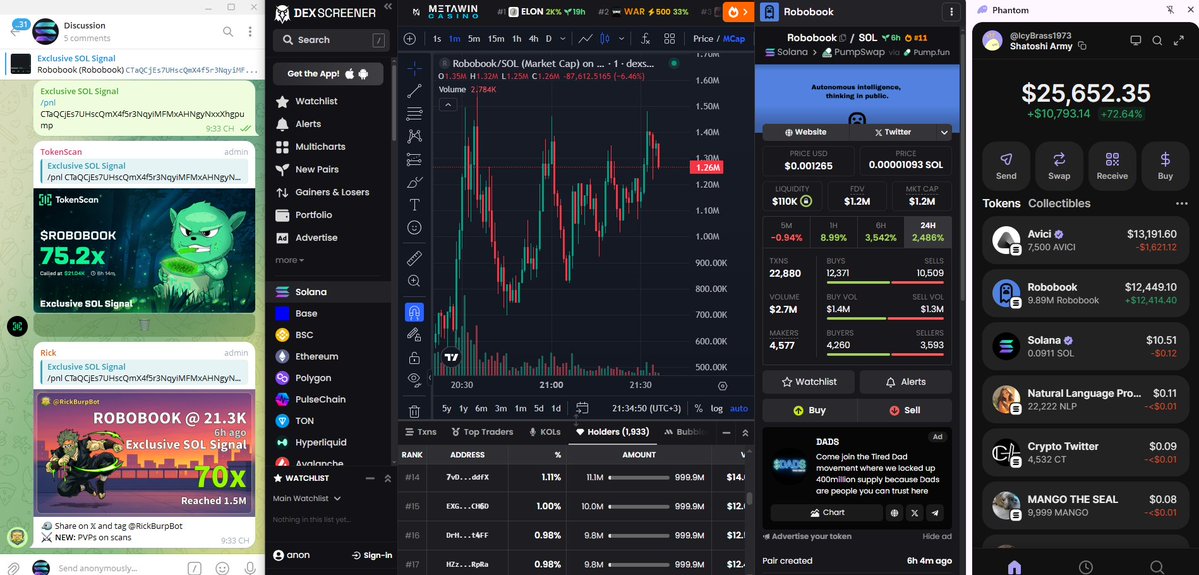Toggle the log scale on chart

pyautogui.click(x=716, y=408)
